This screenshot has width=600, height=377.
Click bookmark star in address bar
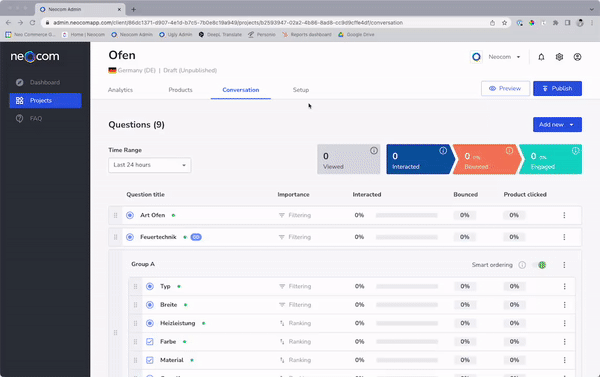504,23
